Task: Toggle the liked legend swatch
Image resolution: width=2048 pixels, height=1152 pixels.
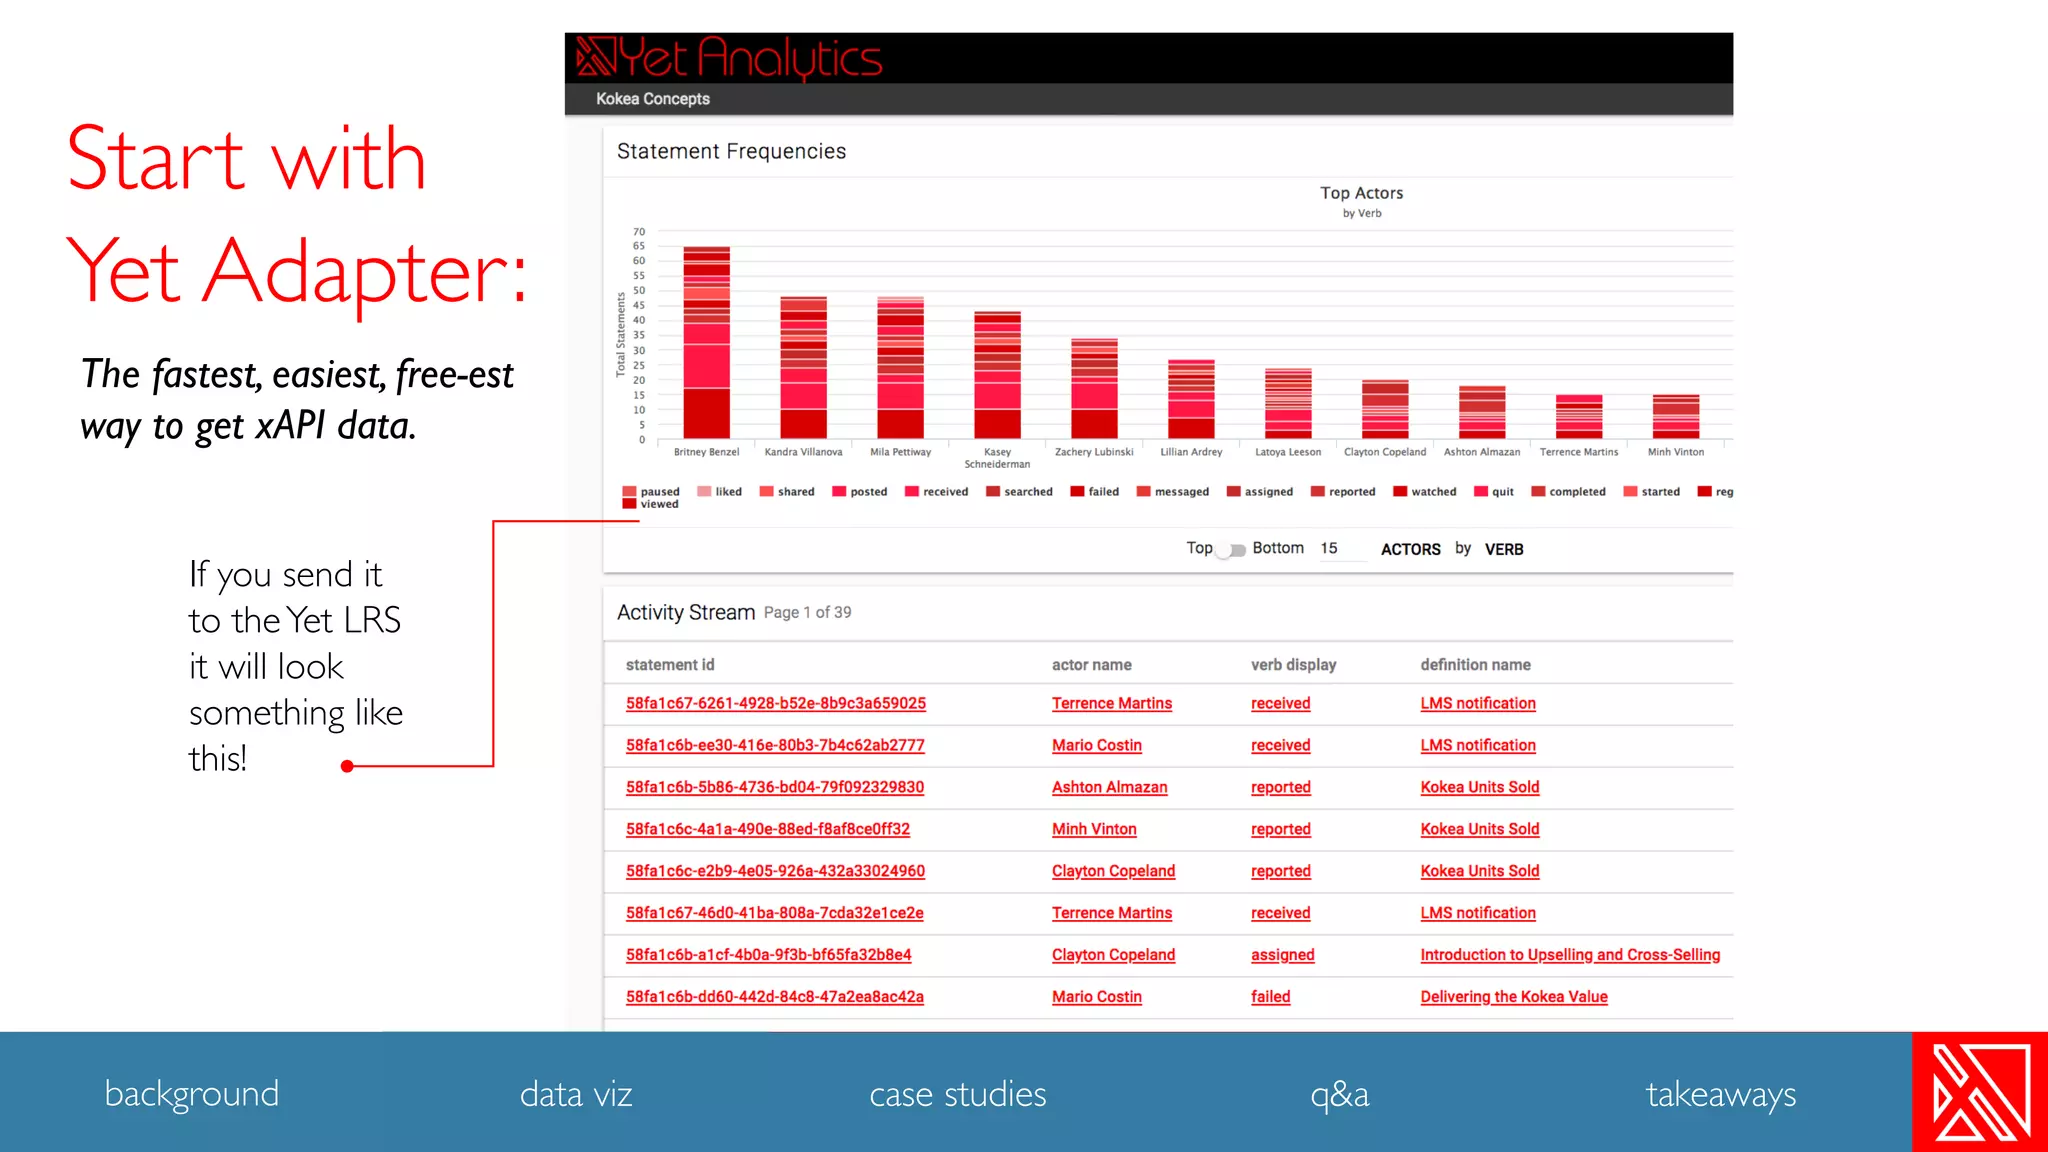Action: point(704,491)
